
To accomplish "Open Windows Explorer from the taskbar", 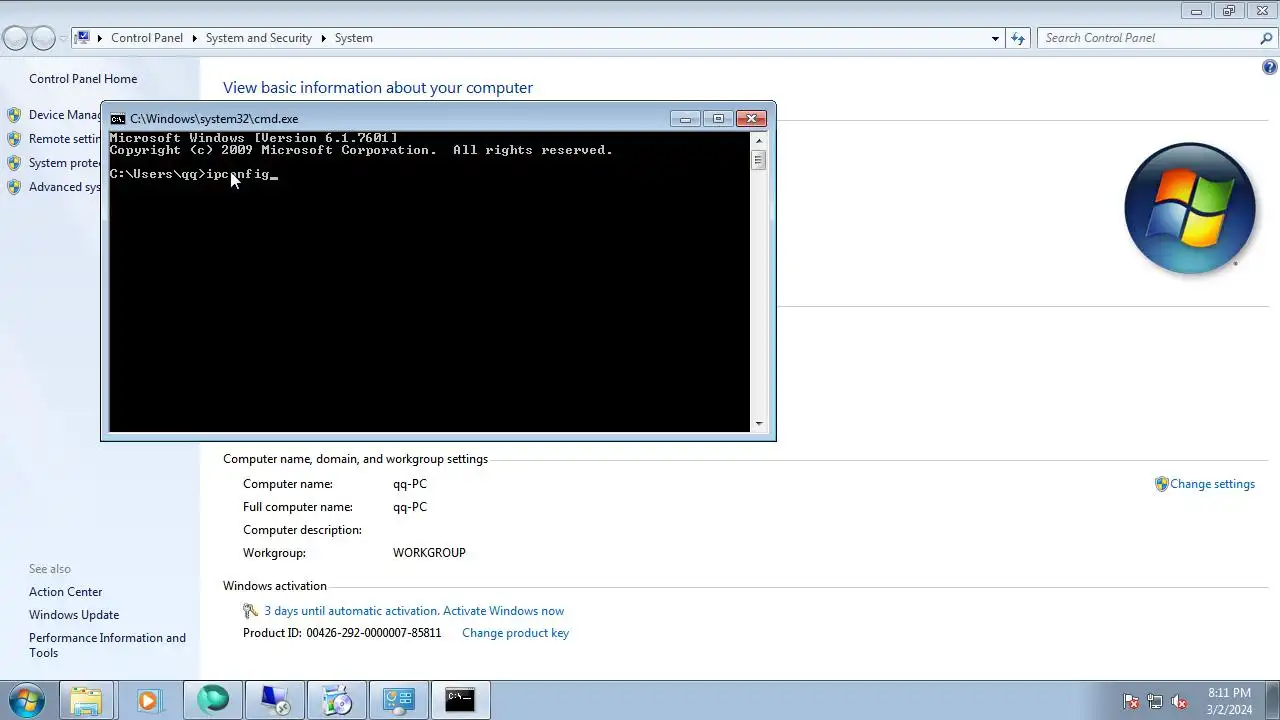I will [86, 700].
